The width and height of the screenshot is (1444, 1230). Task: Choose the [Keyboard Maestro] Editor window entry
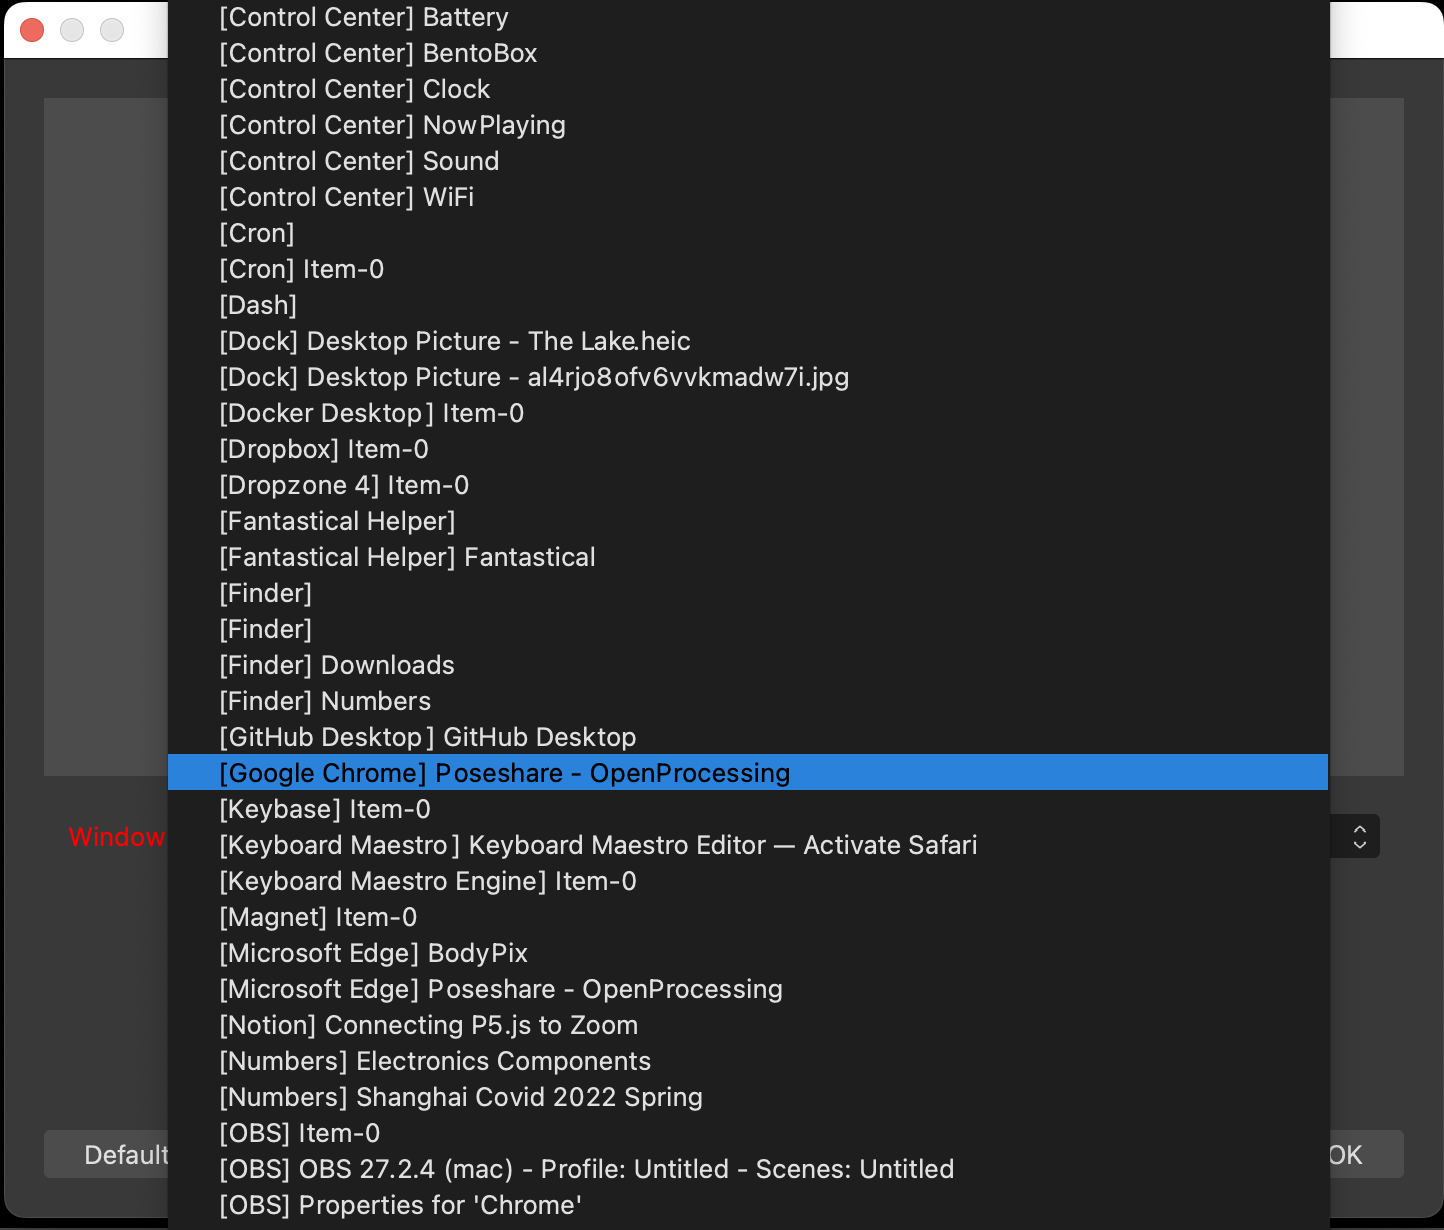[x=598, y=845]
